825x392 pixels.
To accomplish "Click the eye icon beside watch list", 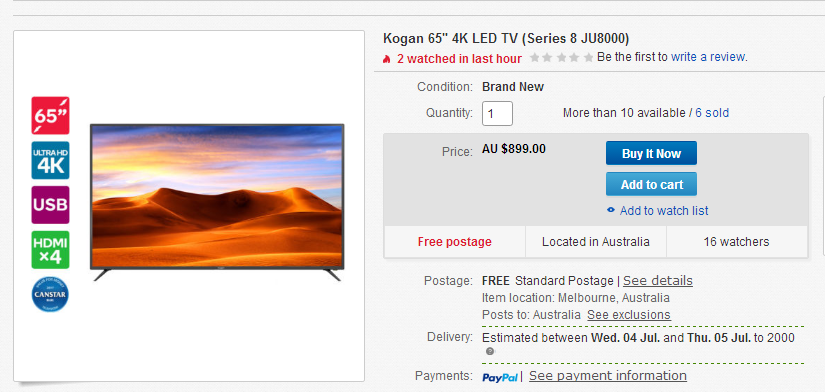I will [611, 210].
